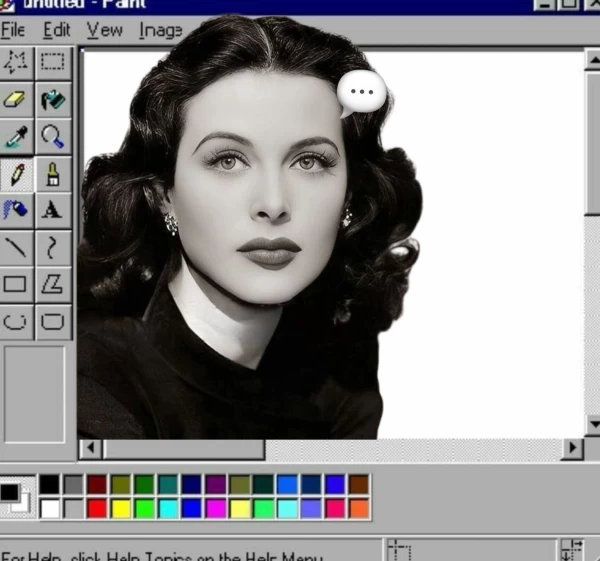Activate the Fill With Color bucket
The image size is (600, 561).
[x=53, y=99]
